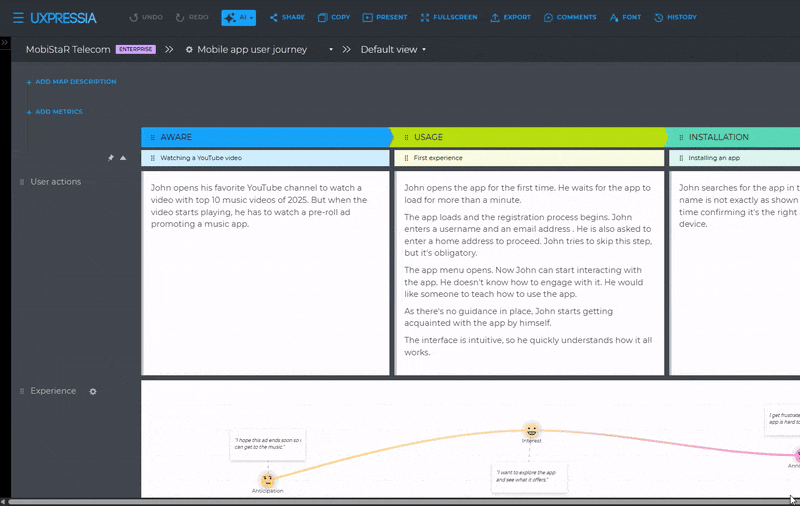This screenshot has height=506, width=800.
Task: Click 'Watching a YouTube video' substage
Action: click(265, 158)
